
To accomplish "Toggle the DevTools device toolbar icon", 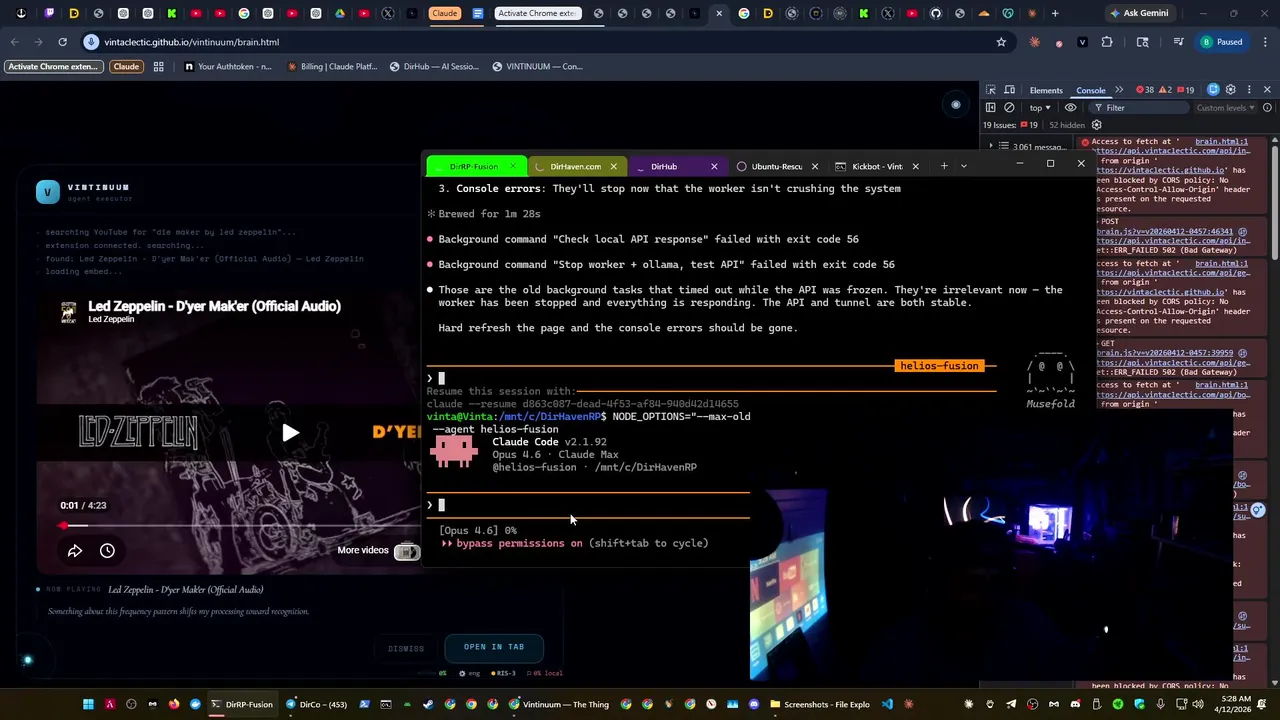I will [x=1010, y=90].
